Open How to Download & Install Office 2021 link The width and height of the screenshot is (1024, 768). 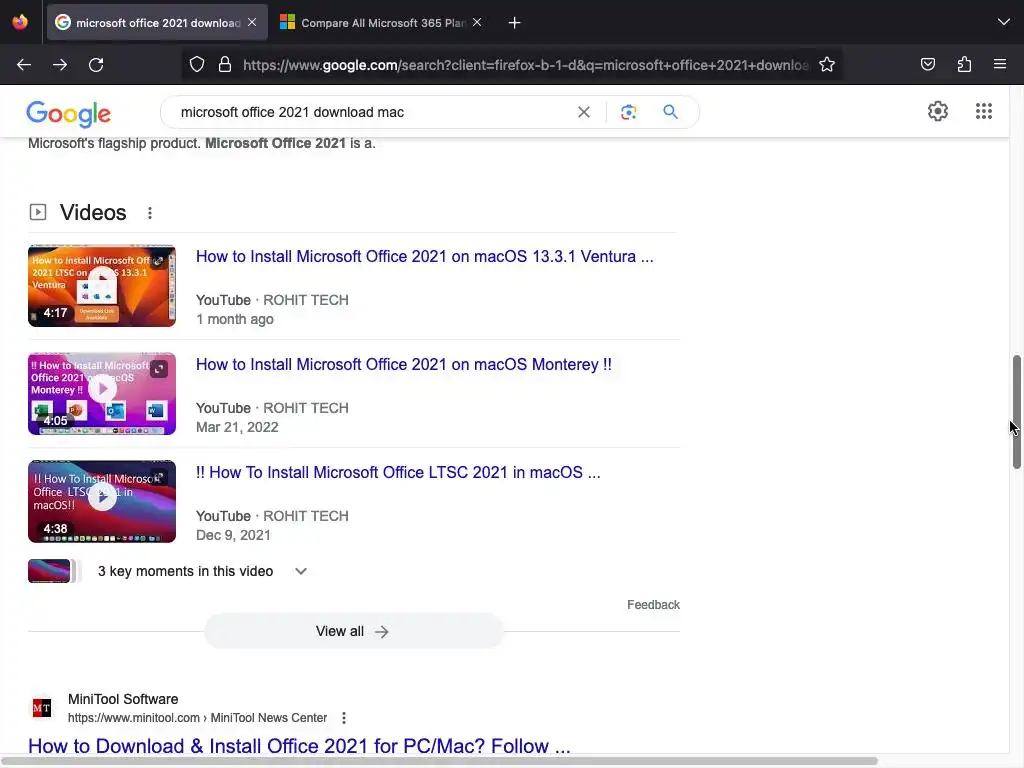pyautogui.click(x=299, y=746)
